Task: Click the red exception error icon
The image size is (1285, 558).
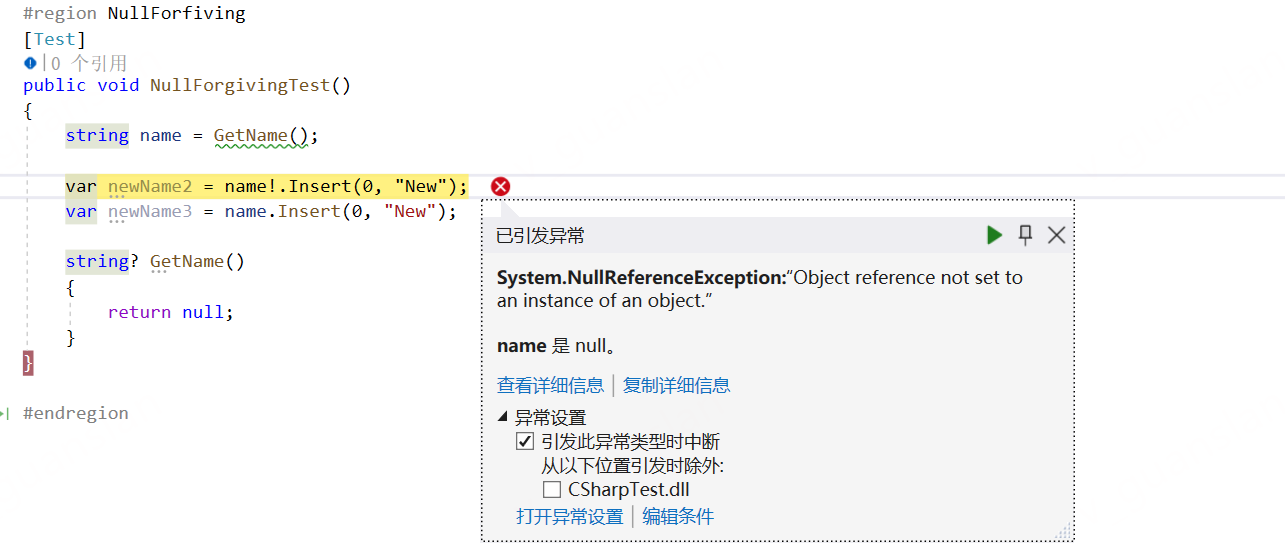Action: 501,186
